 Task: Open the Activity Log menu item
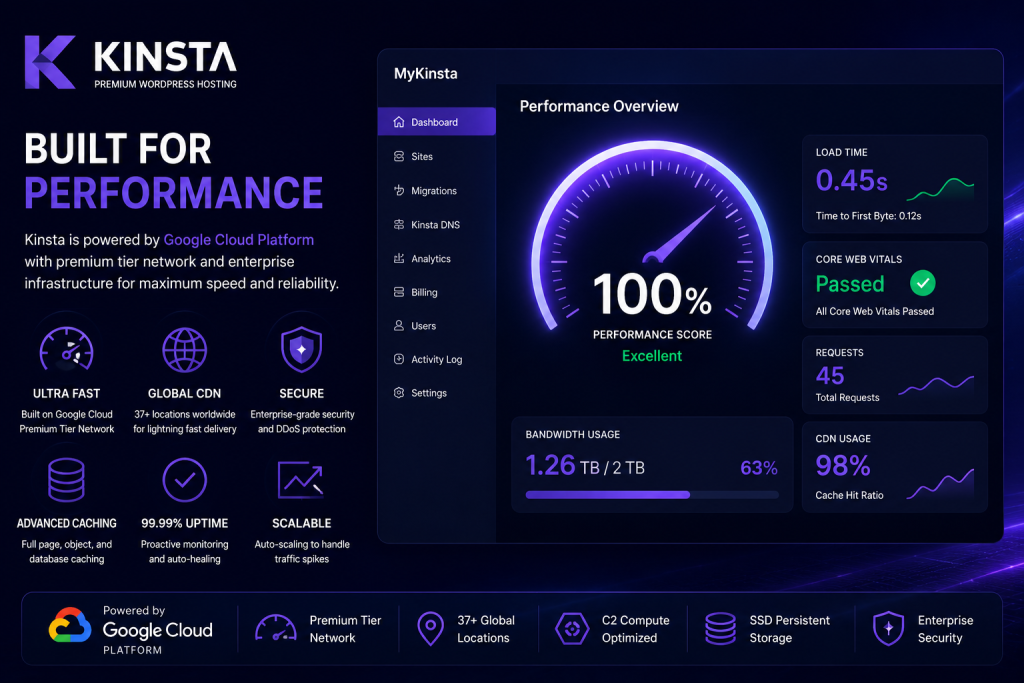tap(436, 359)
